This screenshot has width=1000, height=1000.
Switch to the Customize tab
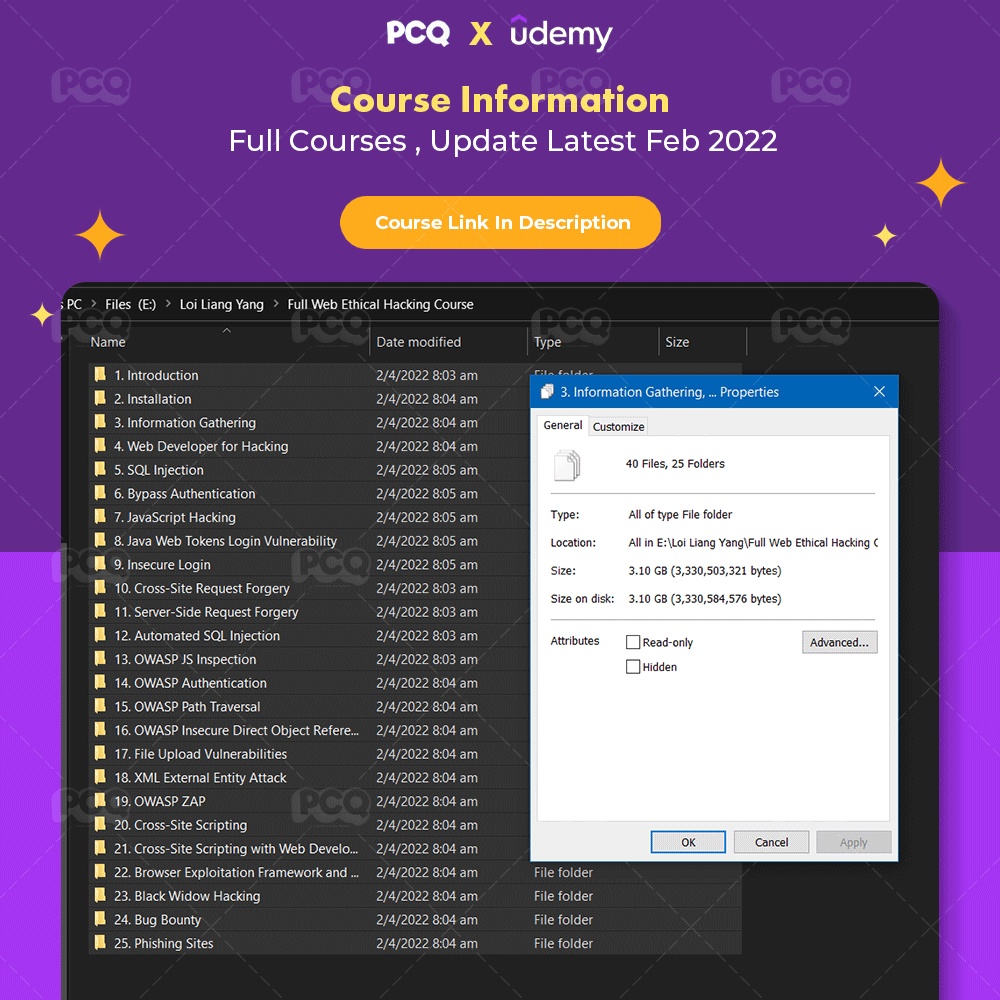[x=618, y=427]
